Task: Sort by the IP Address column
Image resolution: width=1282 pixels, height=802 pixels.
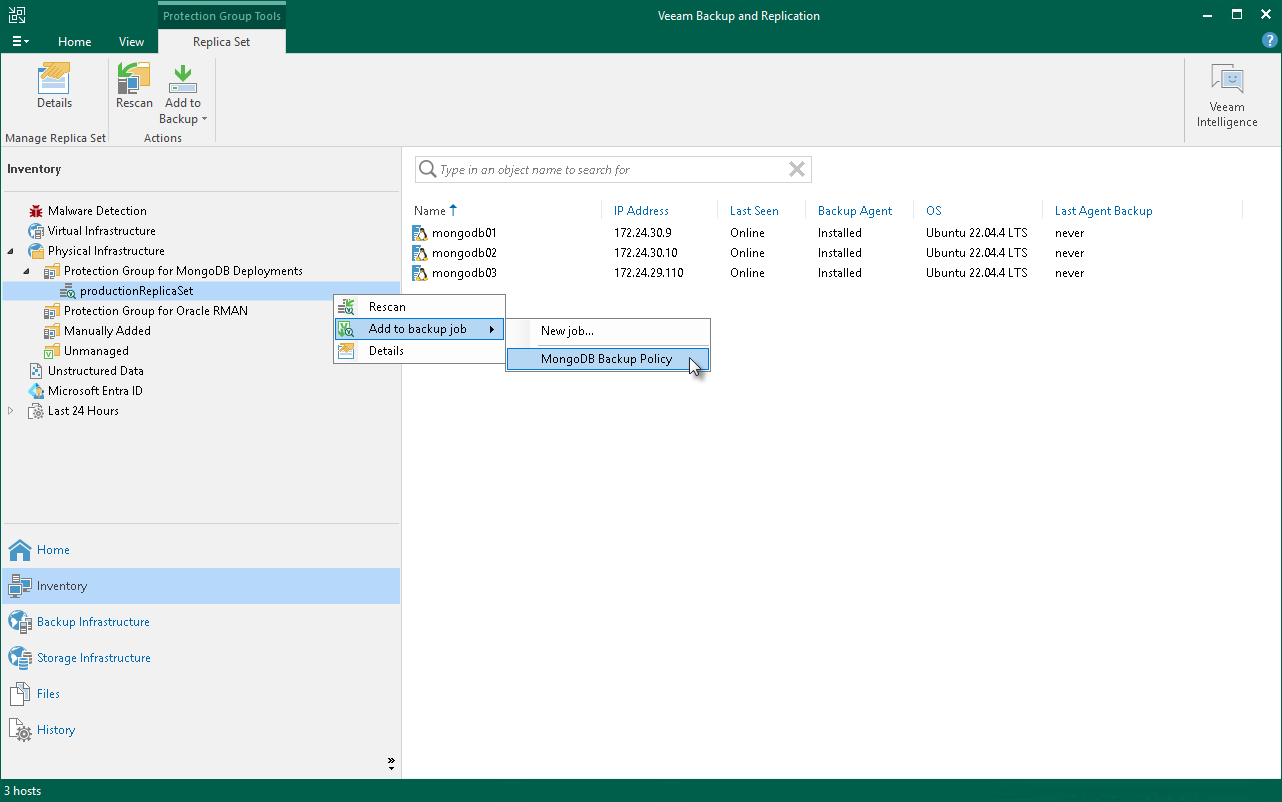Action: (x=641, y=211)
